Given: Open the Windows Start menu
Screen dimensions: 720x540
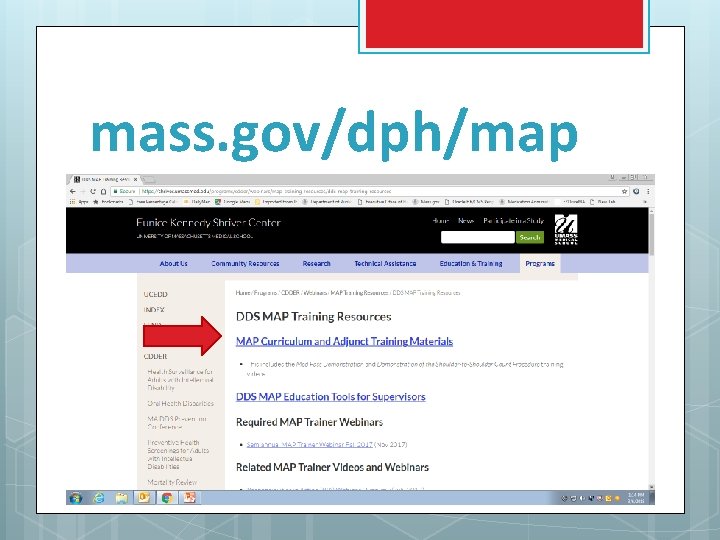Looking at the screenshot, I should (76, 498).
